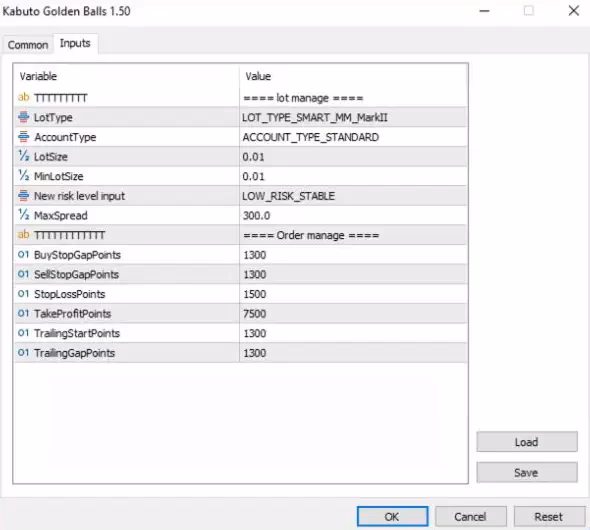Screen dimensions: 590x530
Task: Select the '==== lot manage ====' value cell
Action: click(x=353, y=98)
